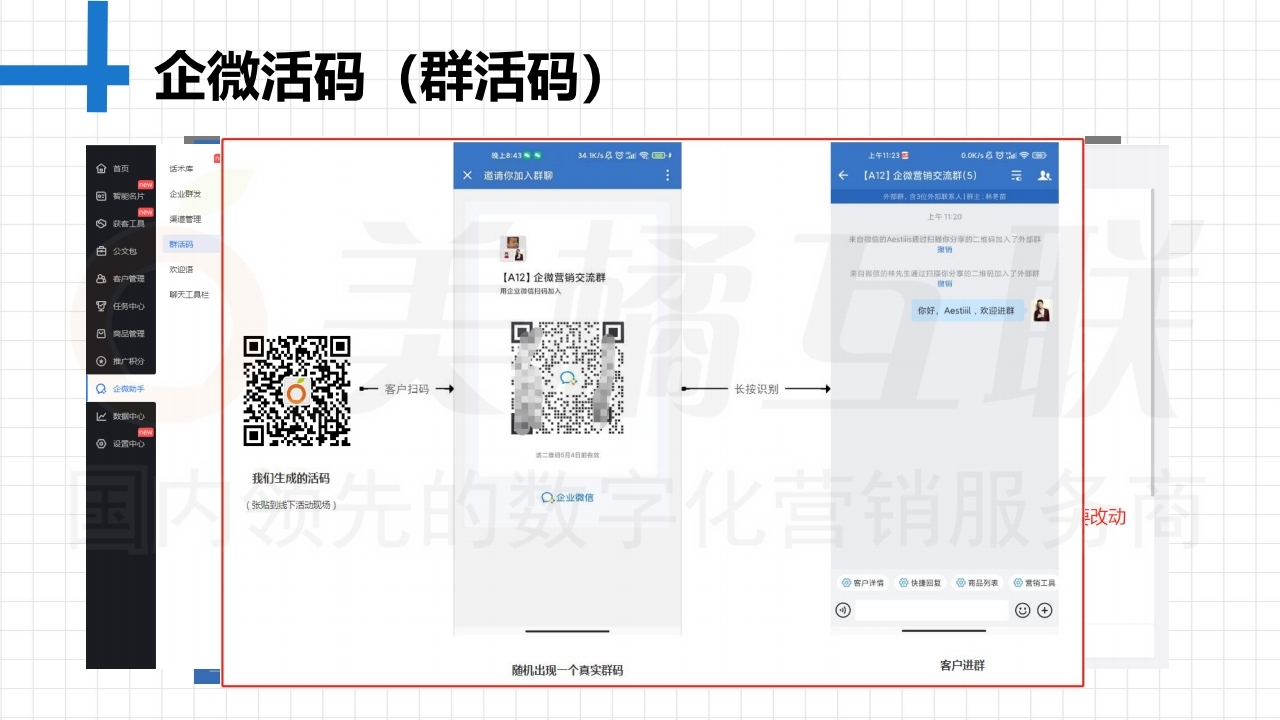Open the 企业群发 submenu item
The width and height of the screenshot is (1280, 720).
pyautogui.click(x=185, y=194)
